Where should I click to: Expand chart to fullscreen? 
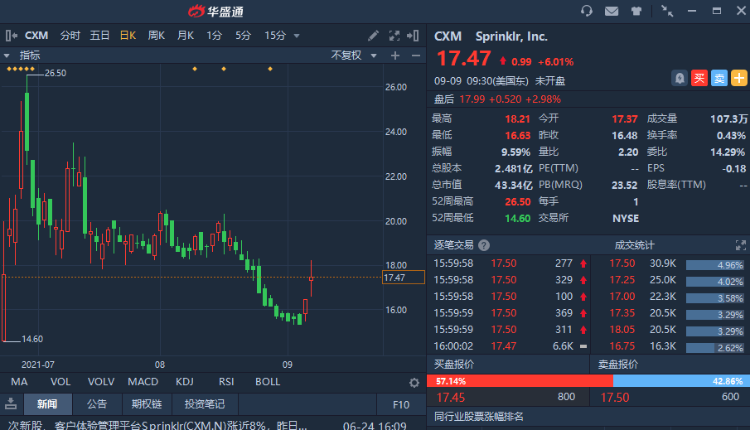pos(394,35)
